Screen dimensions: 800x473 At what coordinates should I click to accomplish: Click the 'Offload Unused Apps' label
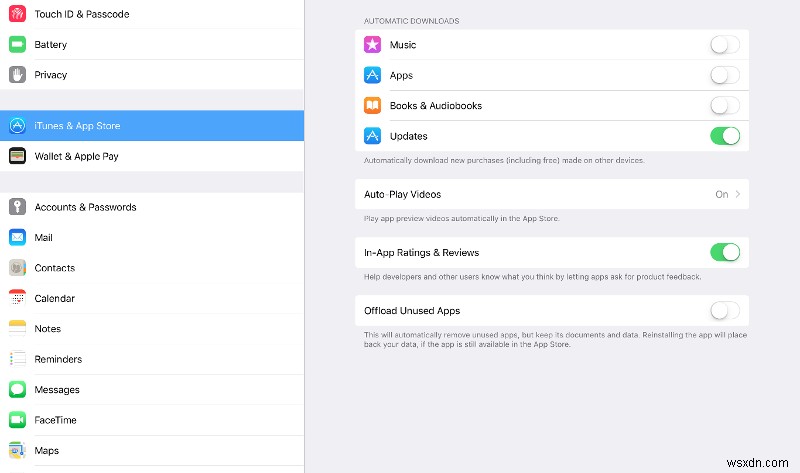pos(412,311)
